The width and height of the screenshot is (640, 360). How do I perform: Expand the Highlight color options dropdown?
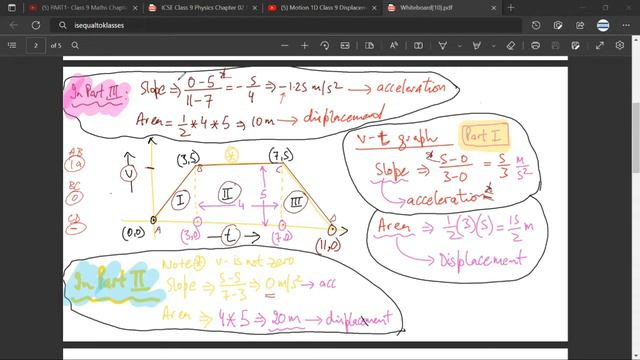tap(493, 46)
